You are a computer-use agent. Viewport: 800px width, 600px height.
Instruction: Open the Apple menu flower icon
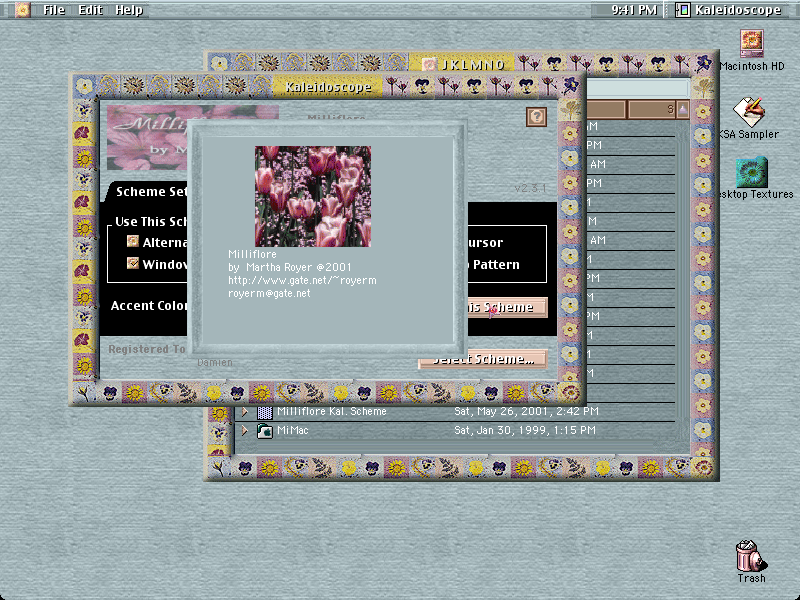coord(22,9)
